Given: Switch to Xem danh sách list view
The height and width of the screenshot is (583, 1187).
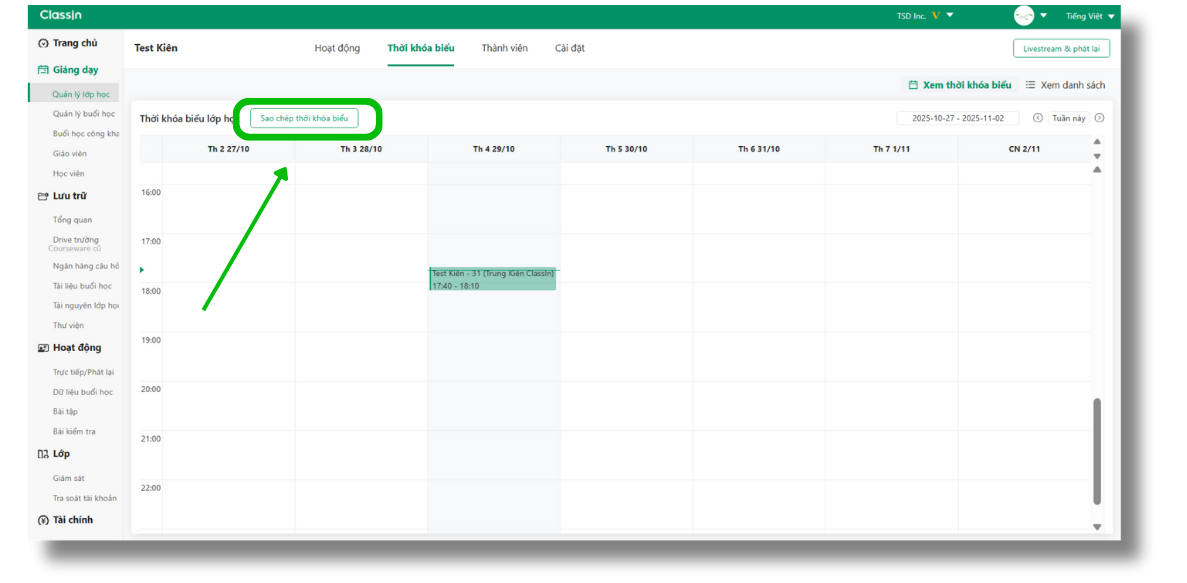Looking at the screenshot, I should coord(1065,85).
